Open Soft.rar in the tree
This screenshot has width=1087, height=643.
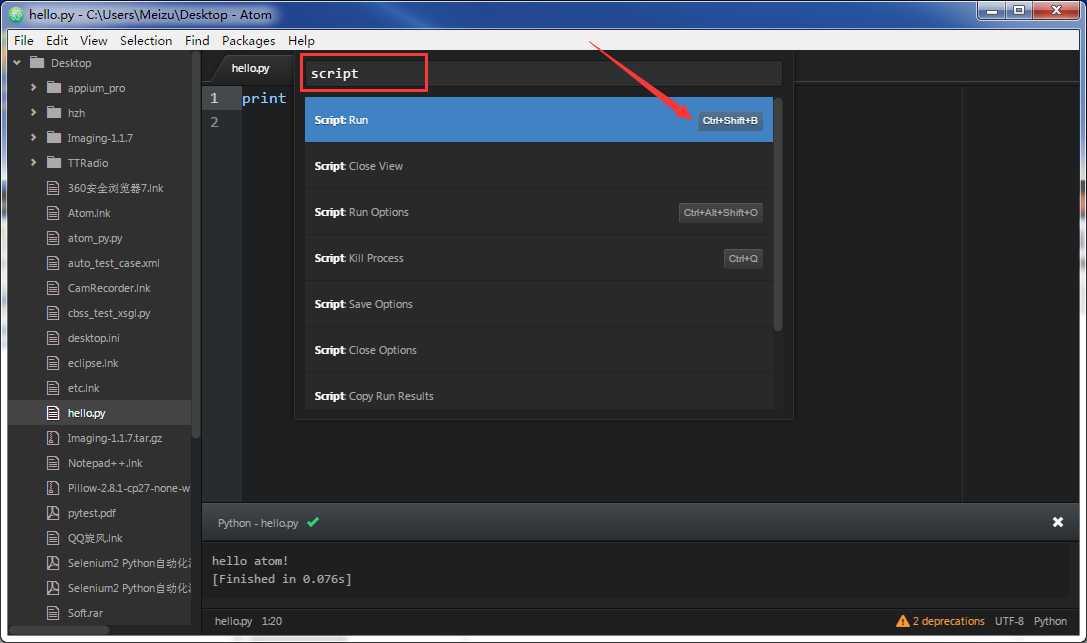[85, 613]
